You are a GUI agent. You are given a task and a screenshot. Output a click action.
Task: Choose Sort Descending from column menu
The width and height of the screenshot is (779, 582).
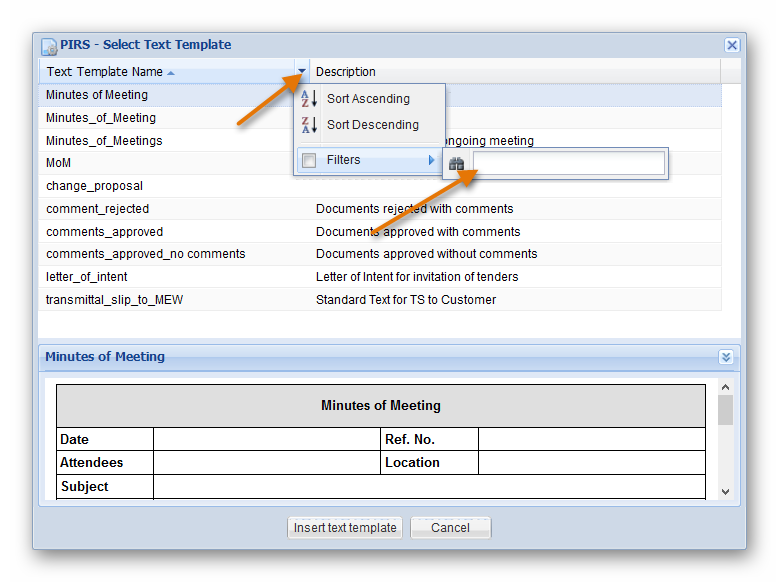point(372,125)
